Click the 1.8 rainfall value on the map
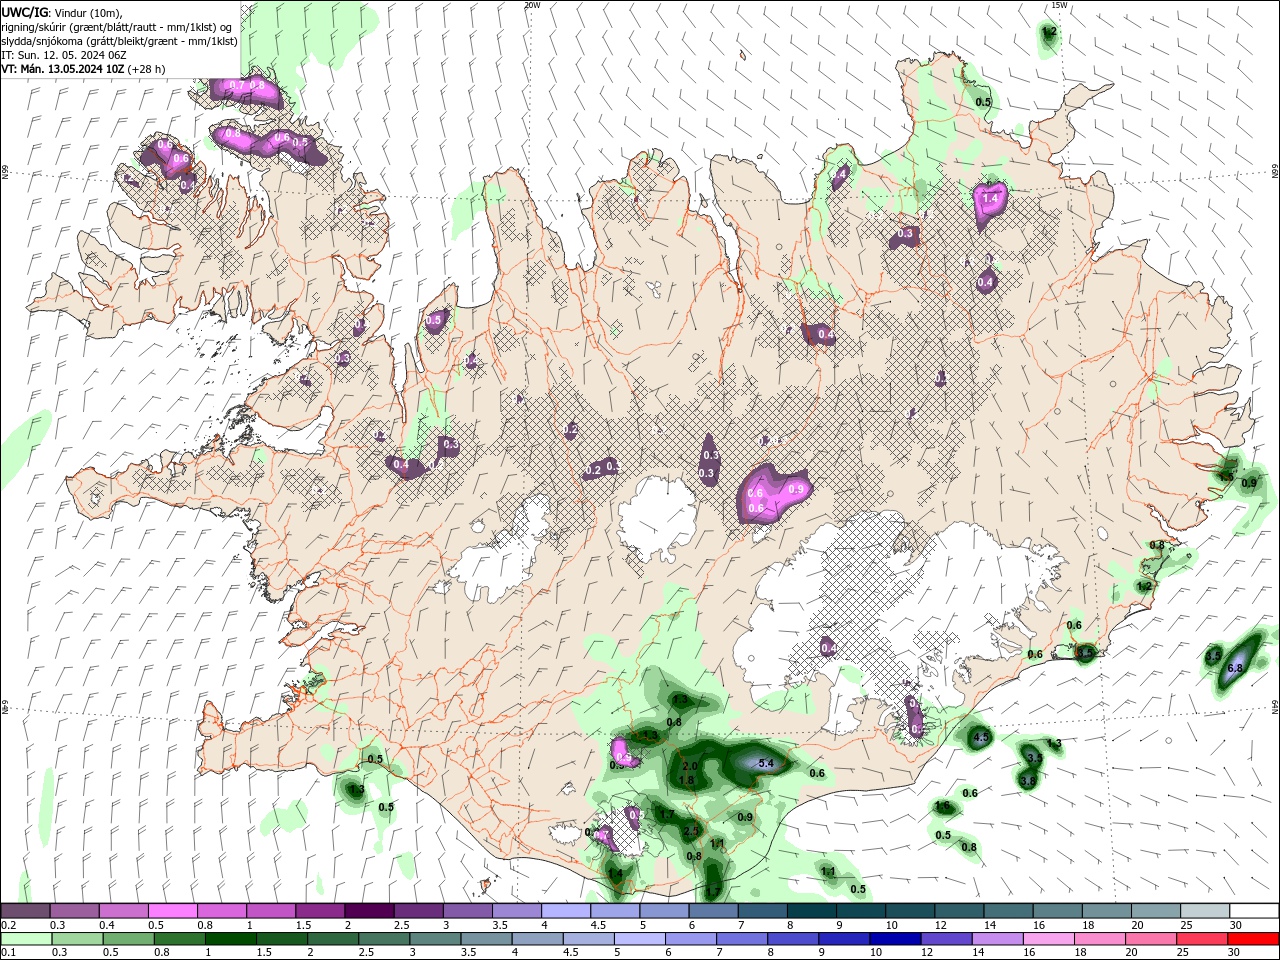Screen dimensions: 1280x960 click(x=687, y=780)
